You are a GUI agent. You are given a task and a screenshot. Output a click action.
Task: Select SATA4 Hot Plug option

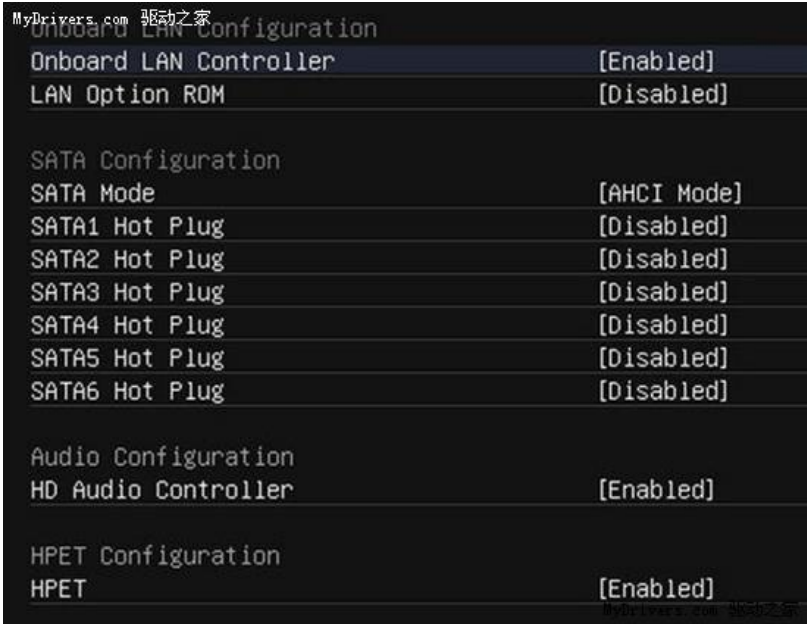pyautogui.click(x=127, y=325)
